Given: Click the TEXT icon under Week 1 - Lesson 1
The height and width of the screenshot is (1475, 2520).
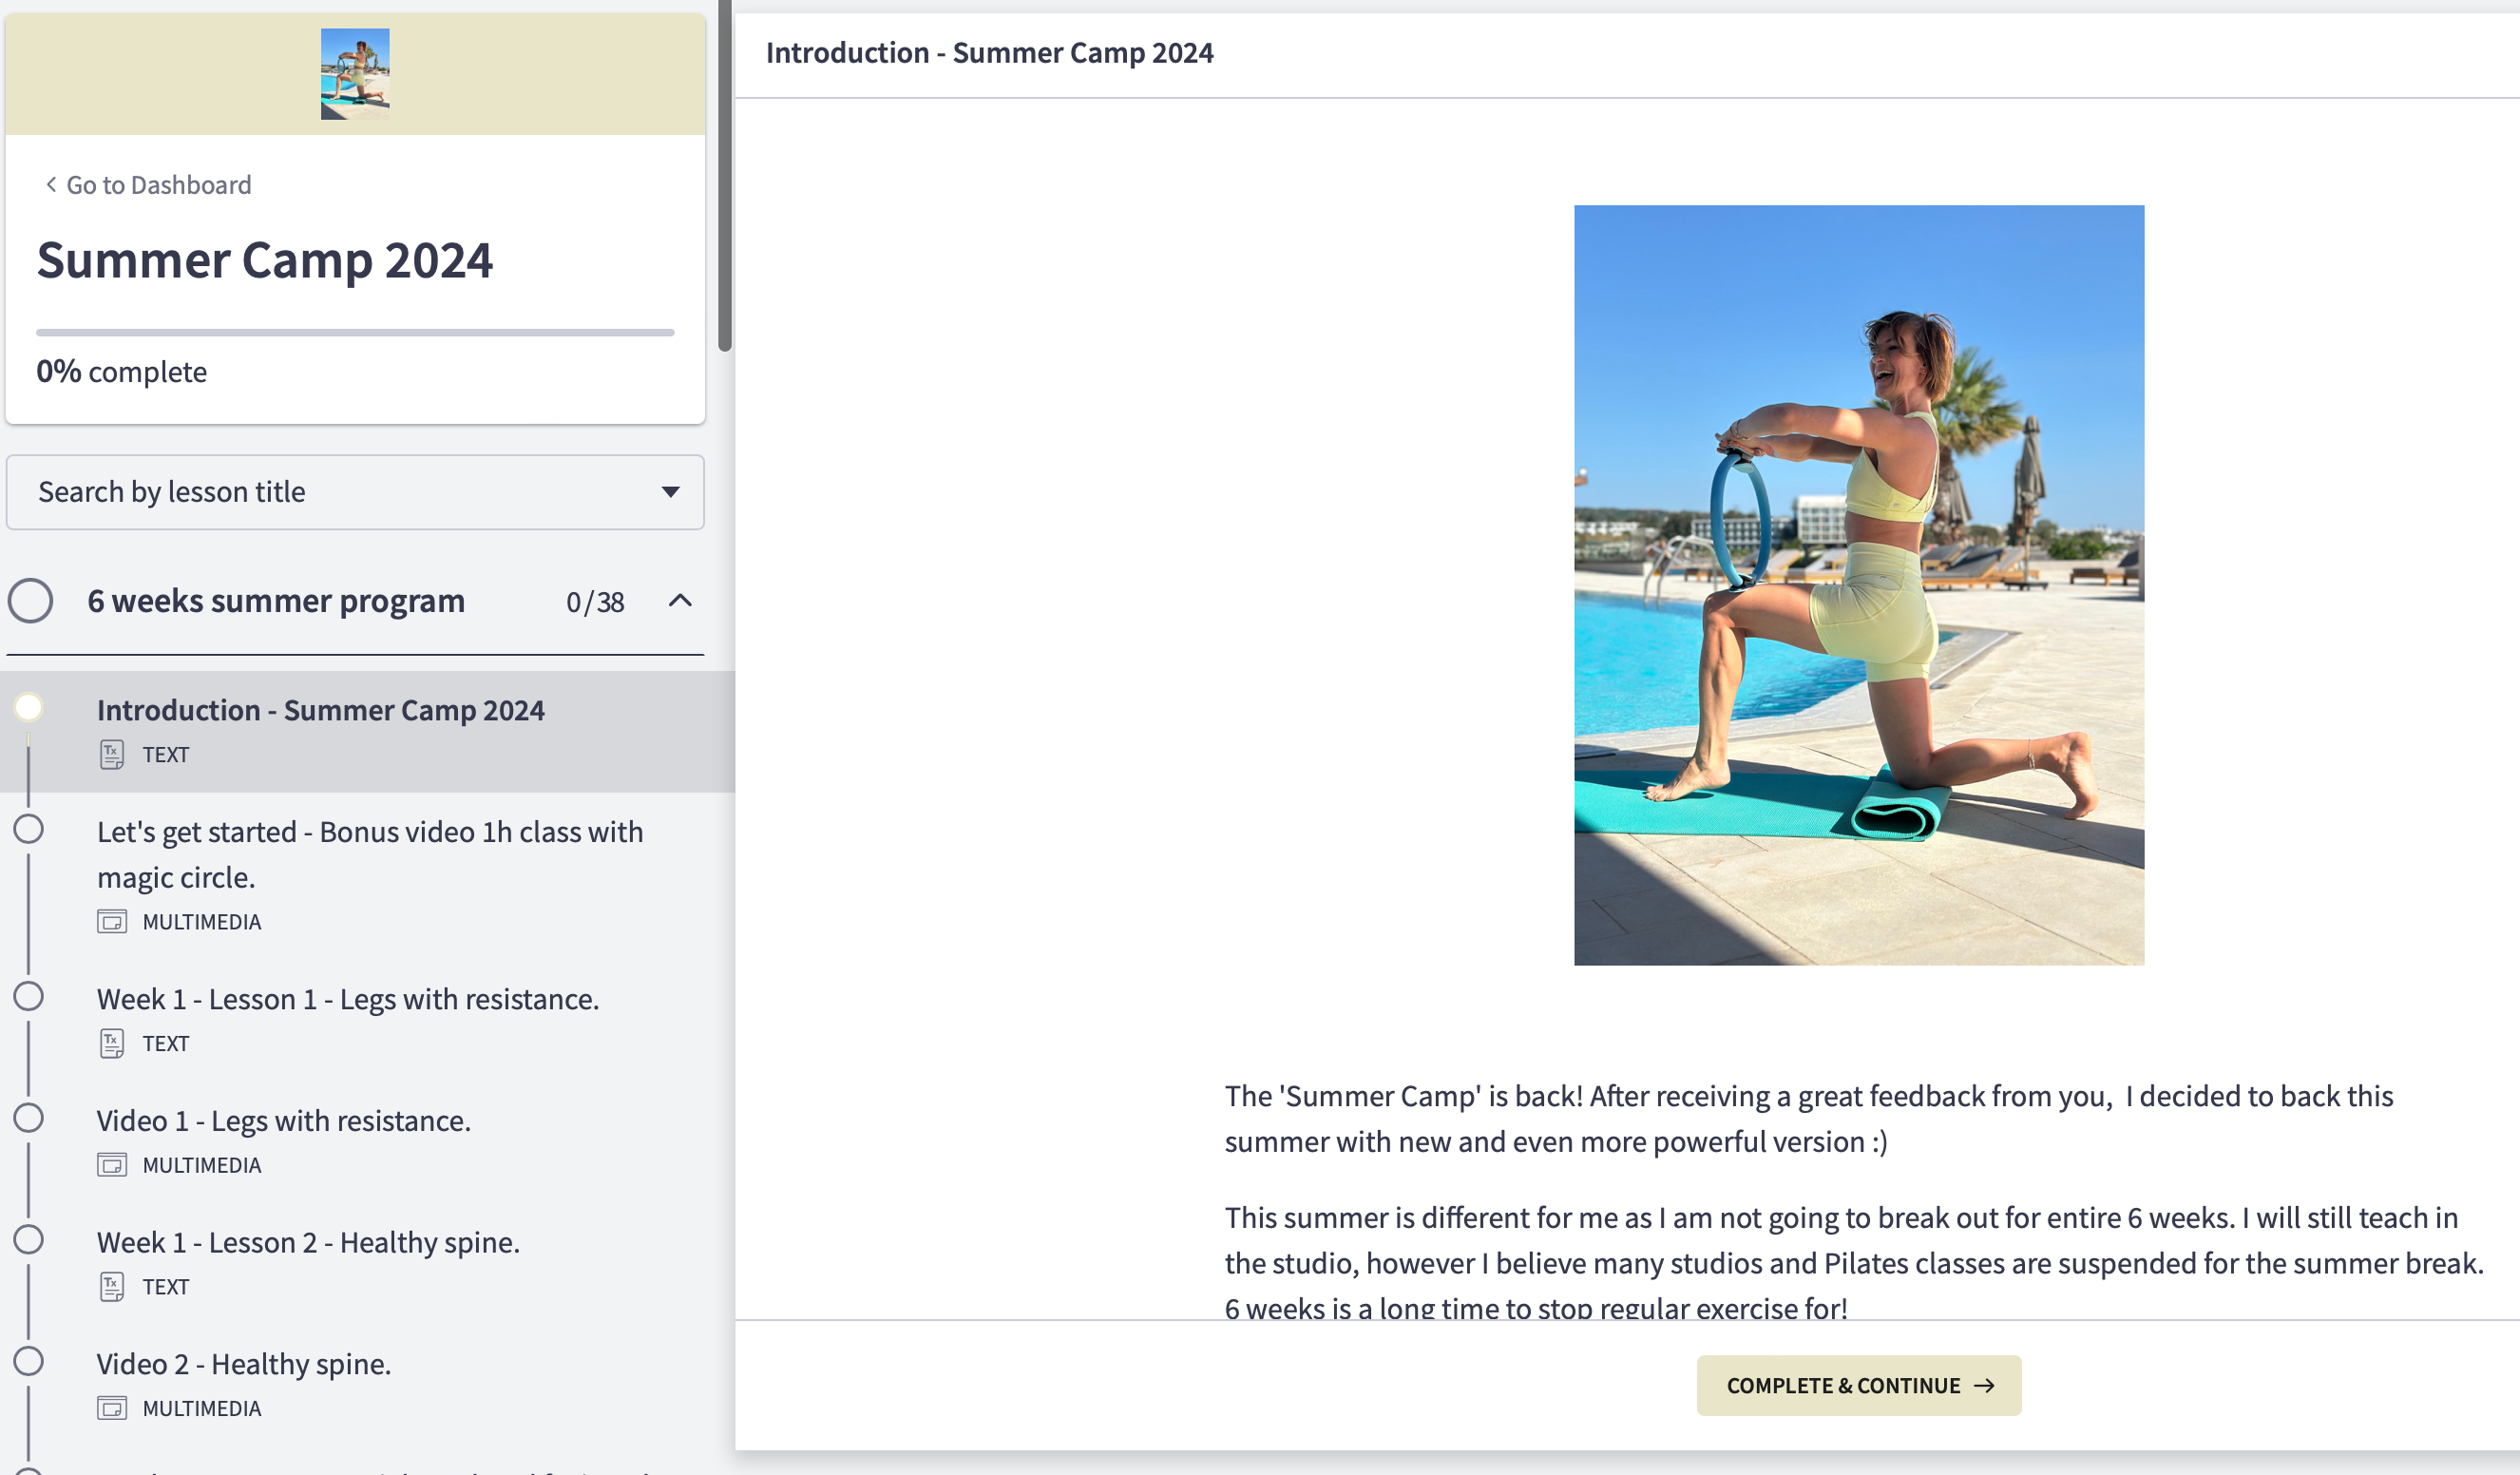Looking at the screenshot, I should pyautogui.click(x=113, y=1043).
